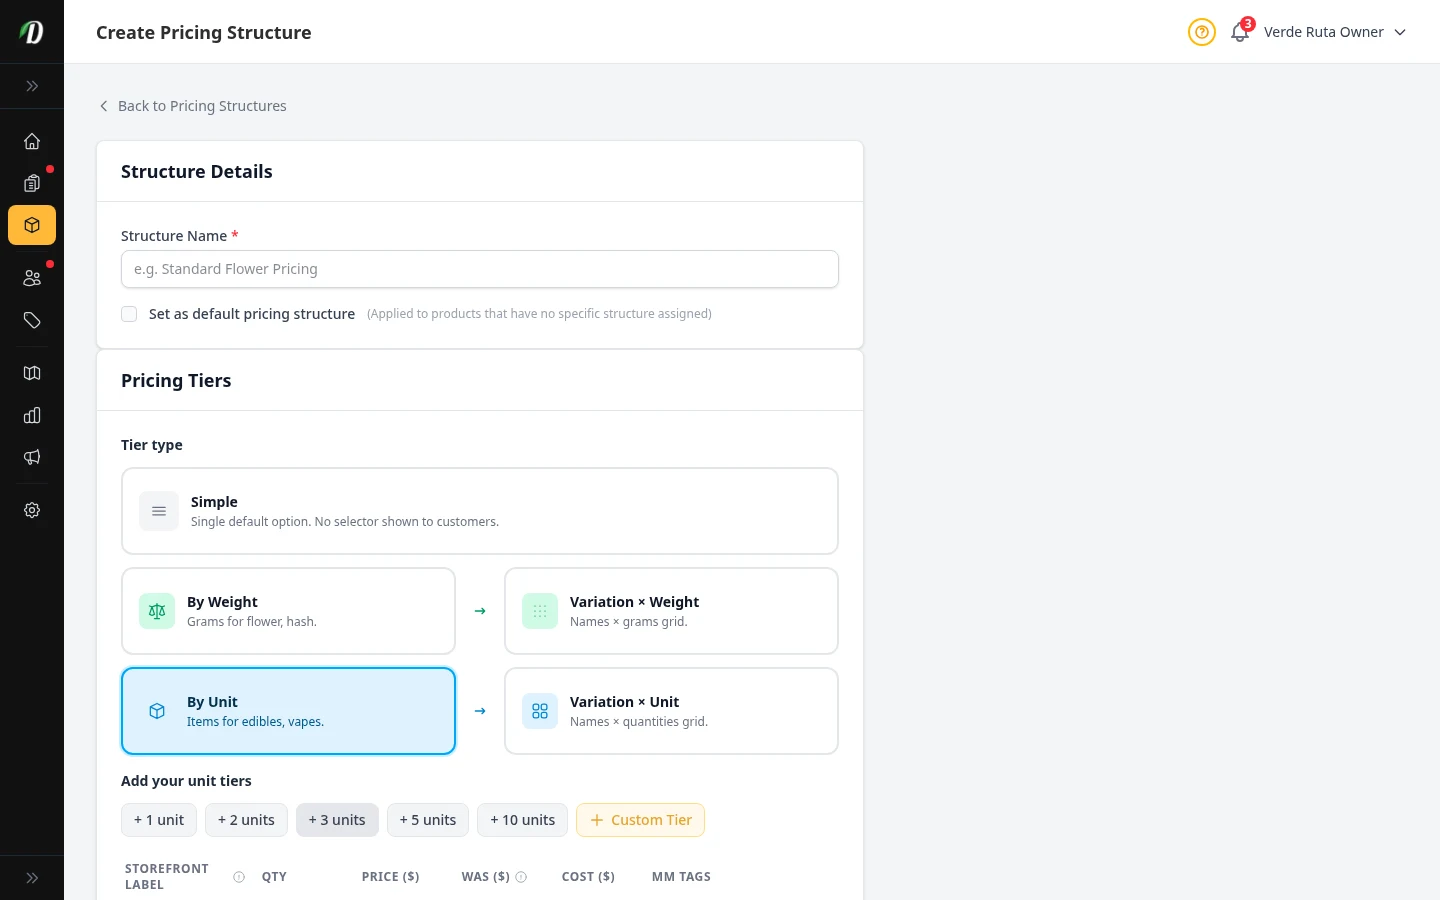
Task: Open the Customers icon with red notification dot
Action: (x=31, y=277)
